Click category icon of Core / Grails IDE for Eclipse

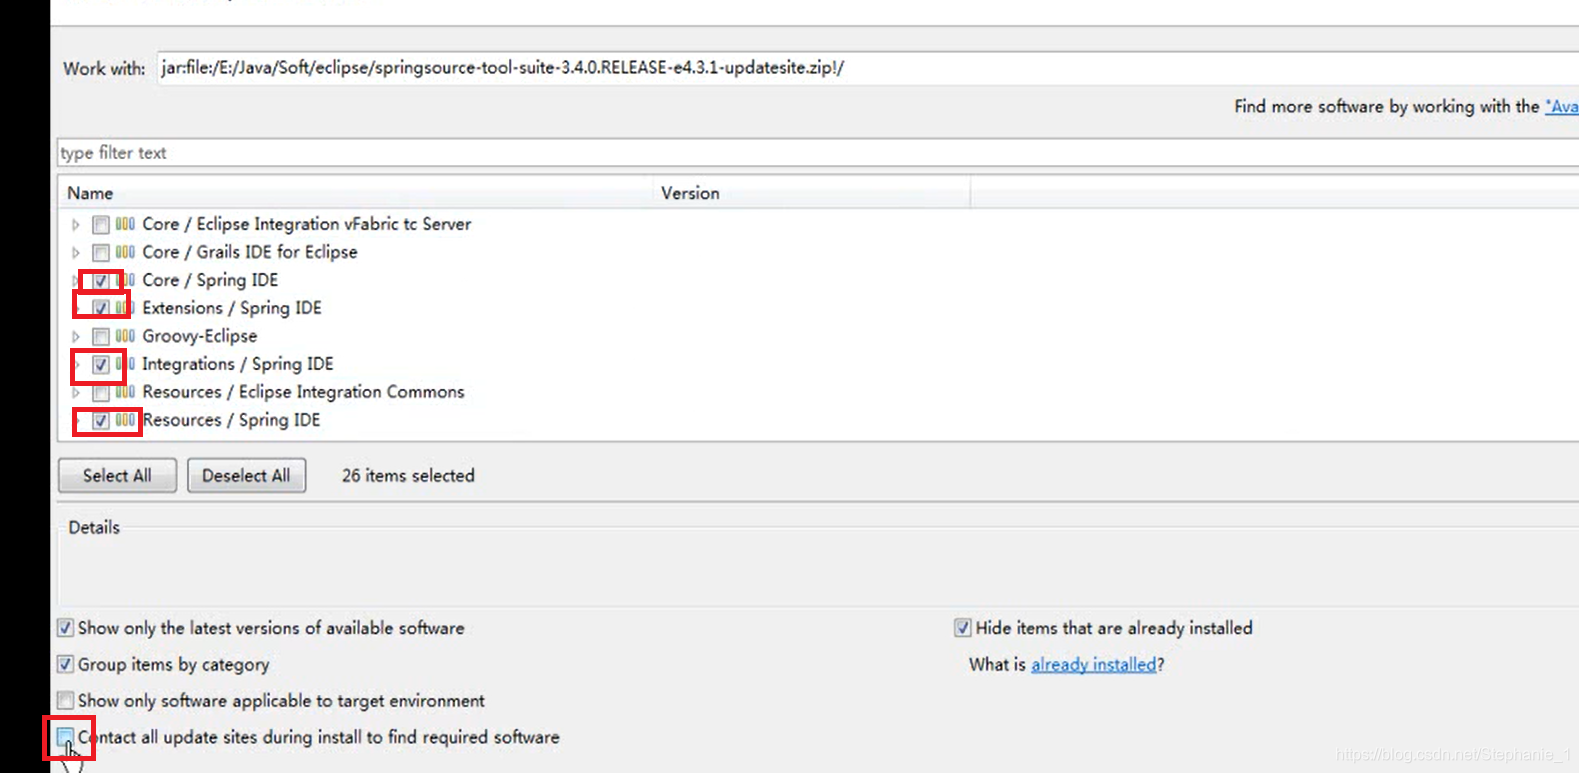point(125,252)
